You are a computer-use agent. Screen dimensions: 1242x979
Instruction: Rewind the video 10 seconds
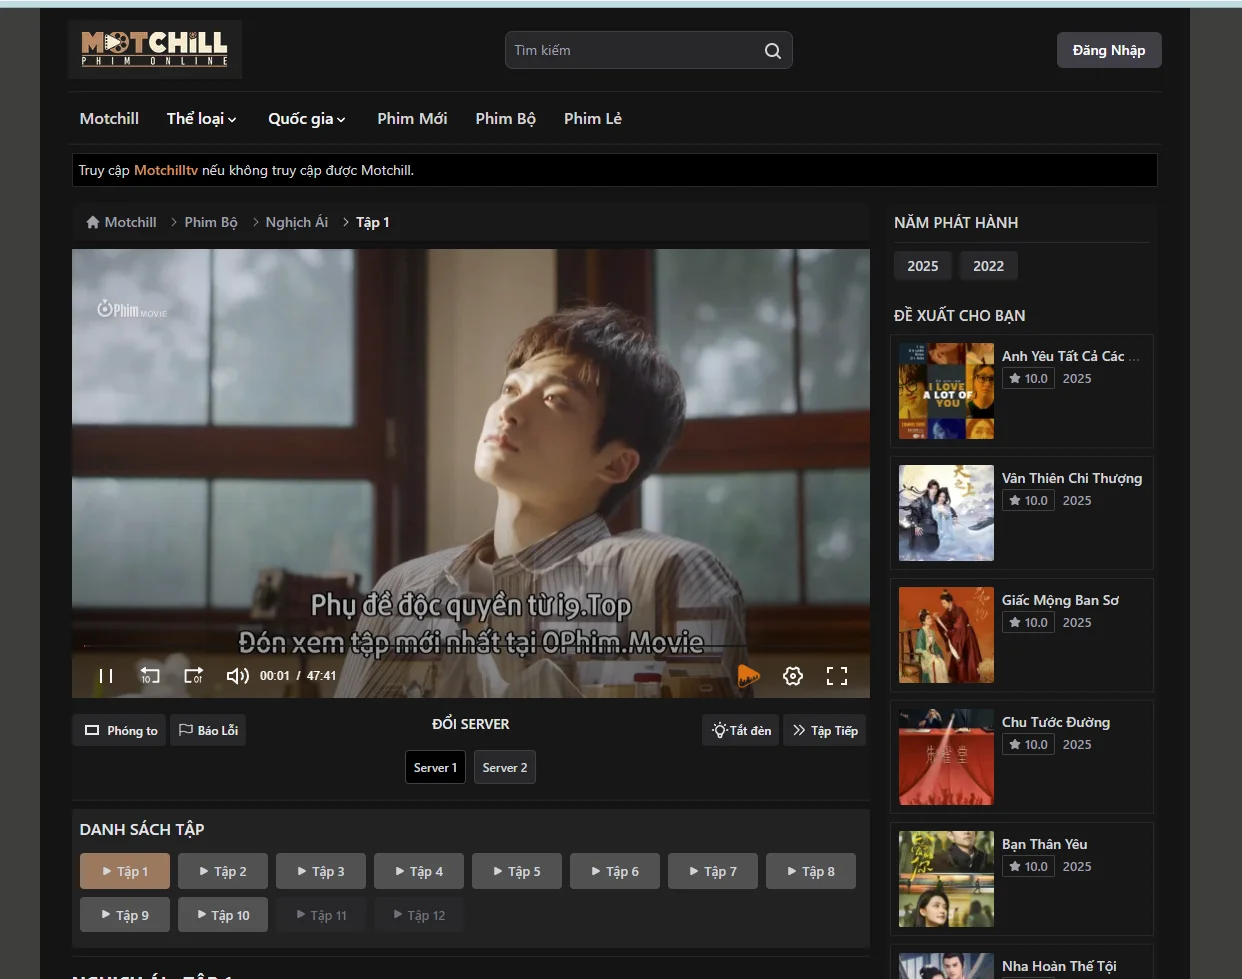(150, 675)
